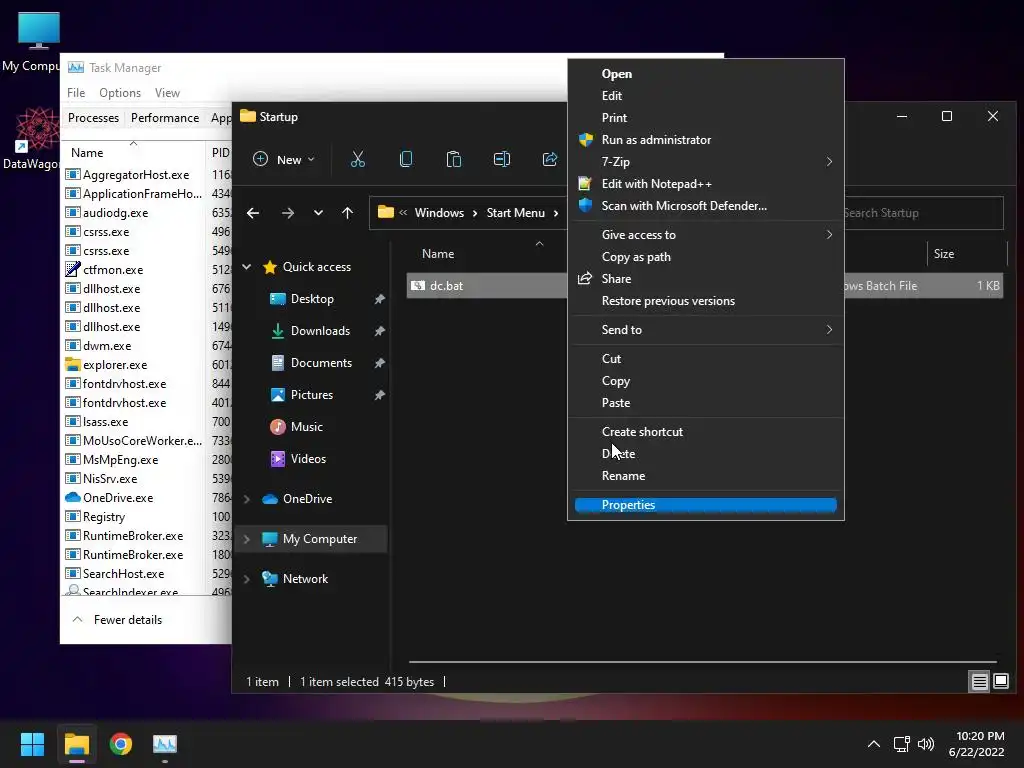Image resolution: width=1024 pixels, height=768 pixels.
Task: Open Desktop in Quick access
Action: [312, 299]
